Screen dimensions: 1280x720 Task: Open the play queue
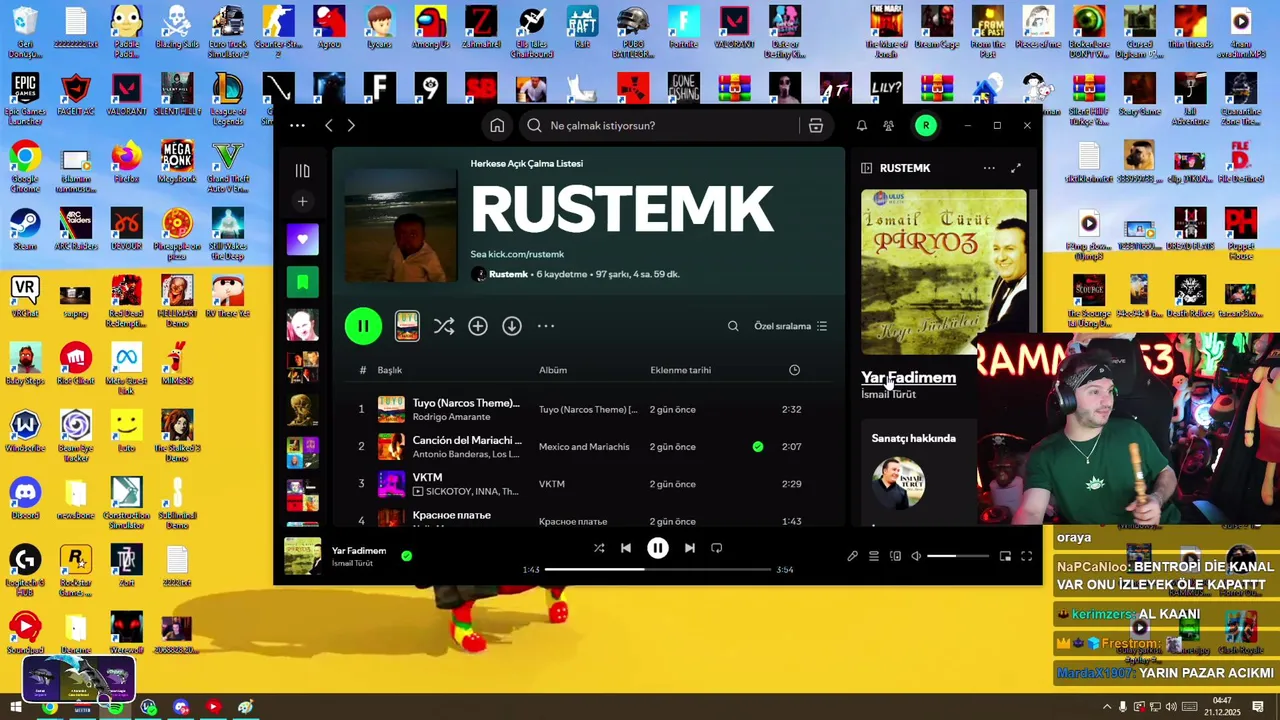(874, 556)
